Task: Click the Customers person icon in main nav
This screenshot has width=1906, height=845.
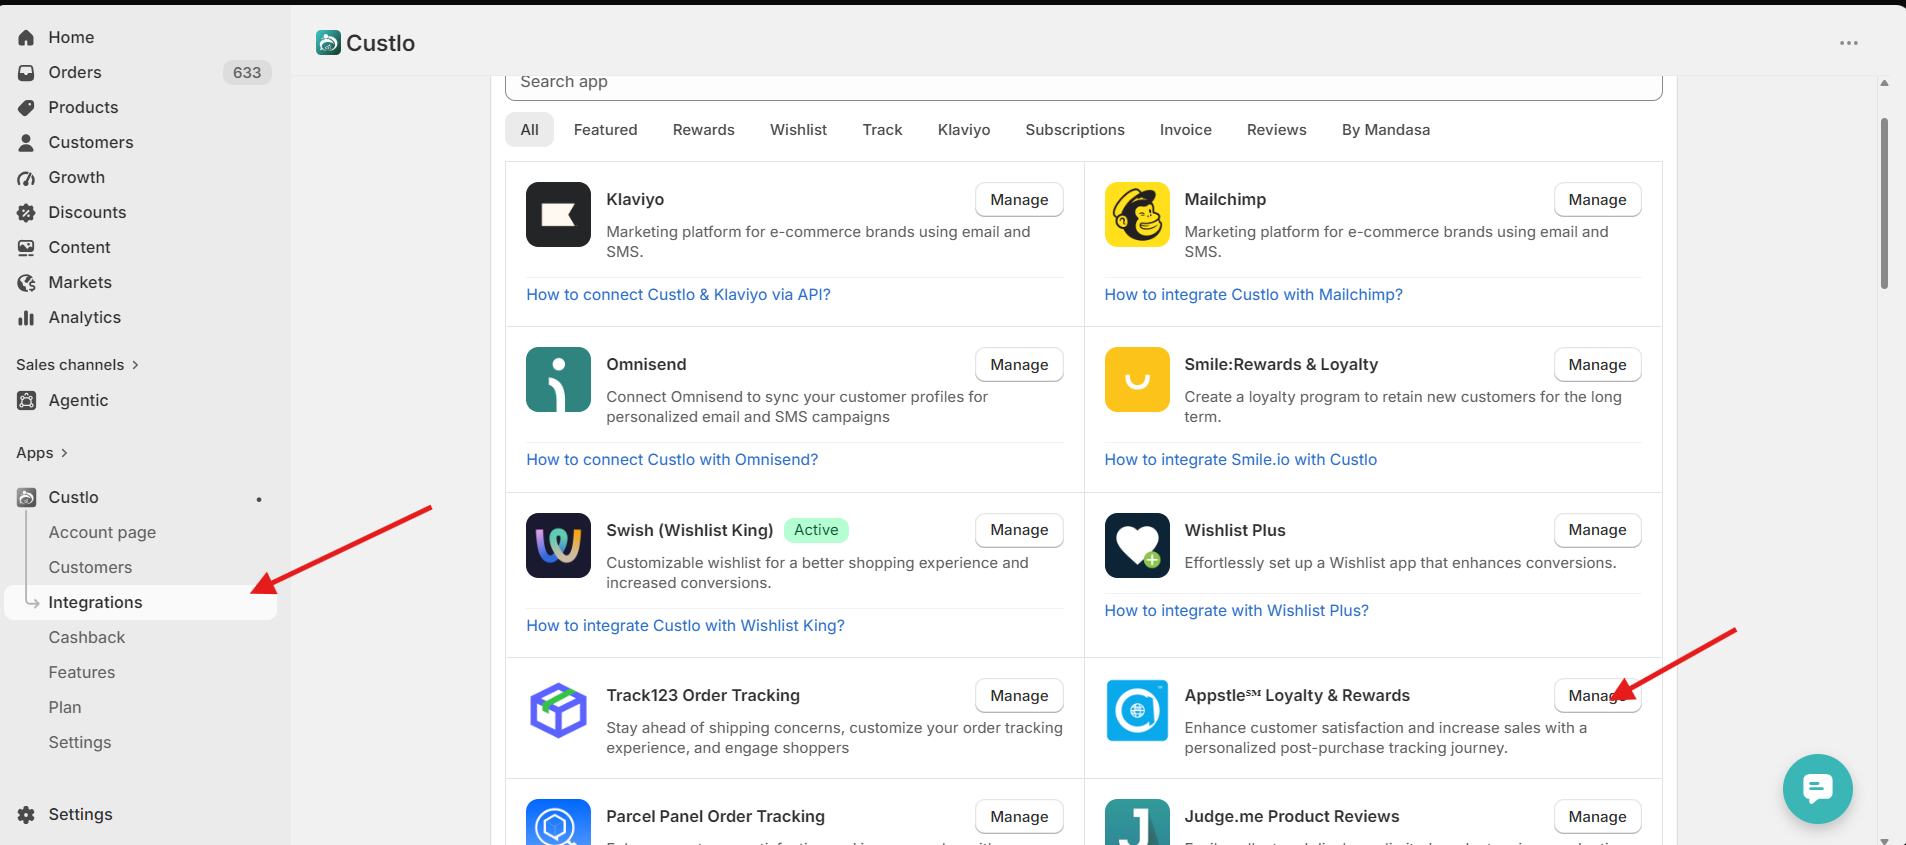Action: [x=26, y=142]
